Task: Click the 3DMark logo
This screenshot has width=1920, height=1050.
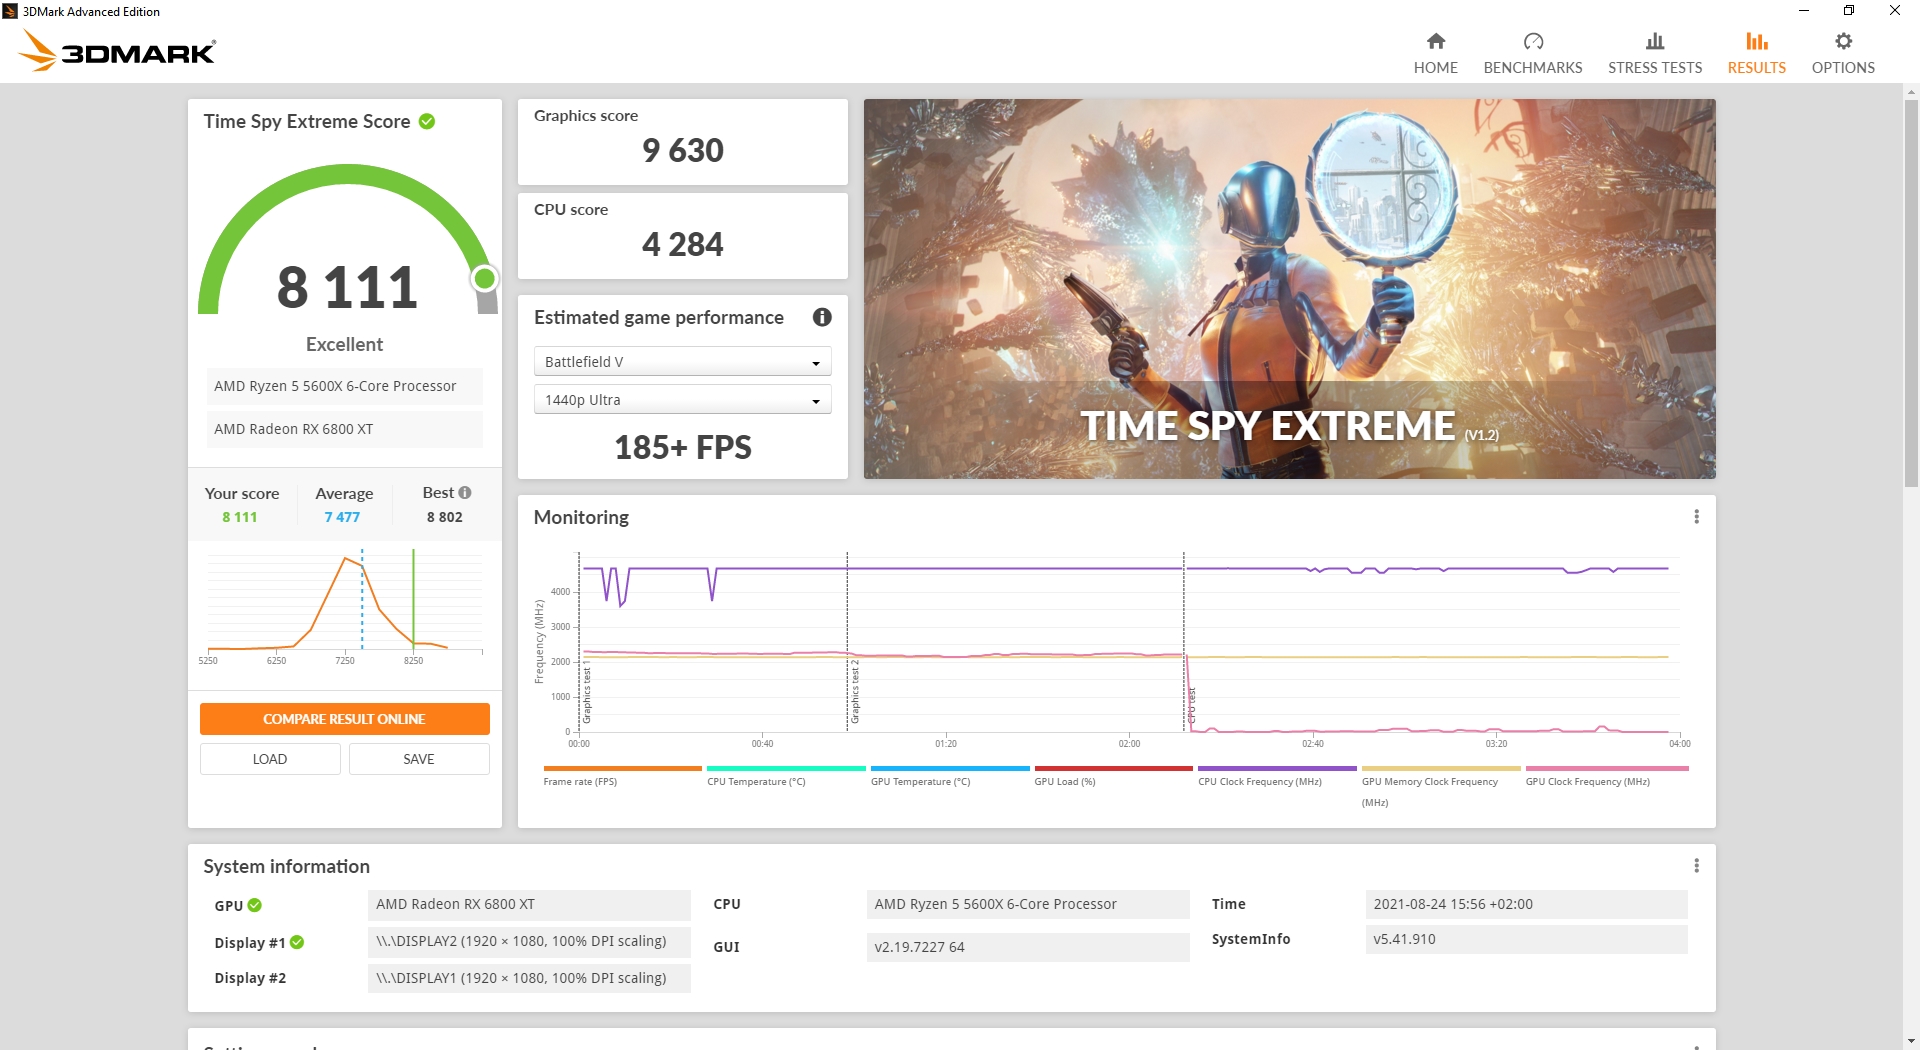Action: (117, 51)
